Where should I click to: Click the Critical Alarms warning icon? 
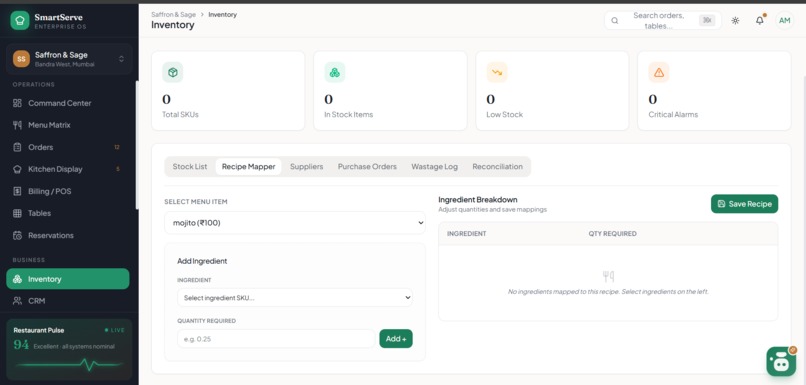[x=659, y=72]
